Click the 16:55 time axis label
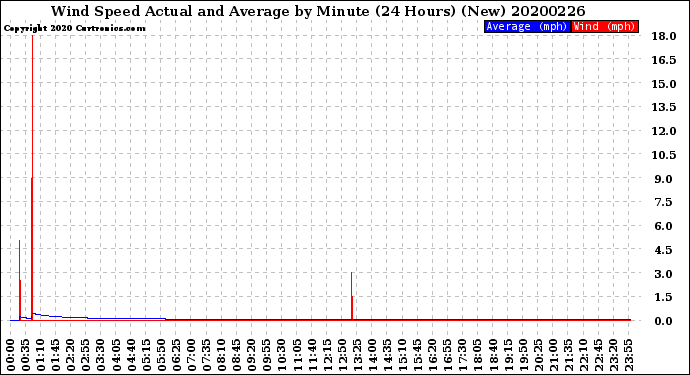 pyautogui.click(x=448, y=355)
